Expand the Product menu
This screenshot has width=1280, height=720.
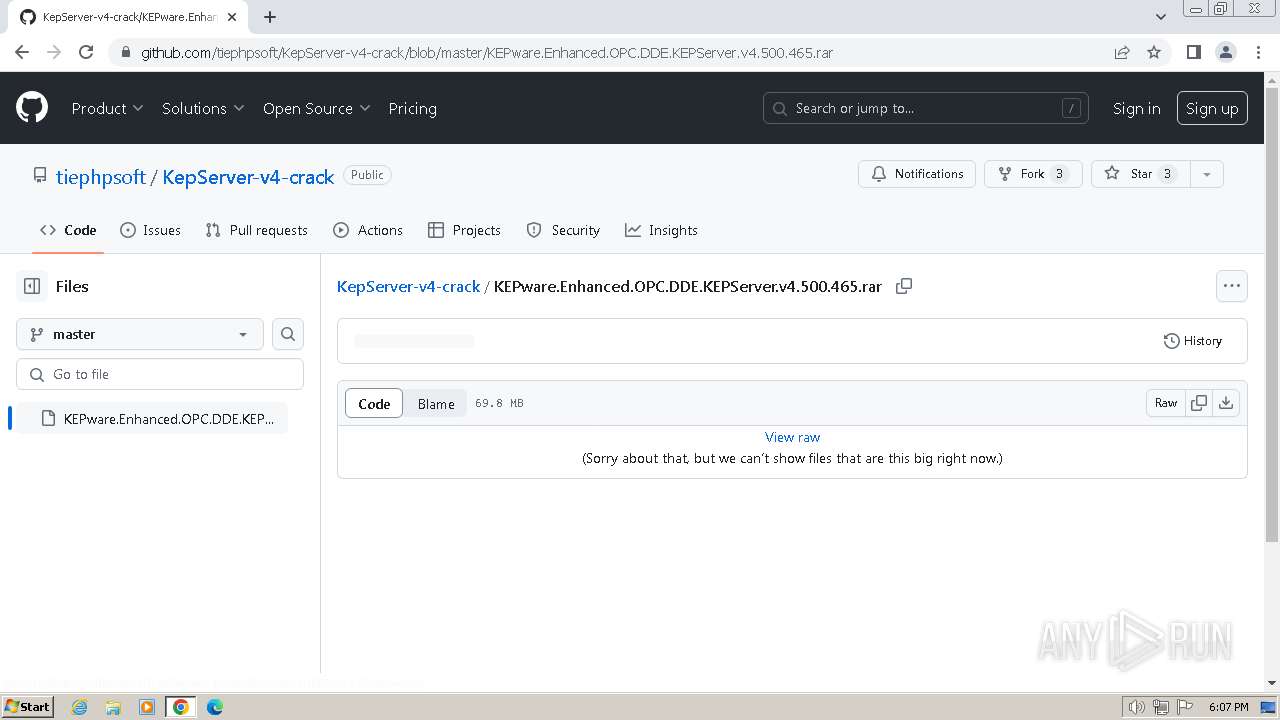pos(107,108)
